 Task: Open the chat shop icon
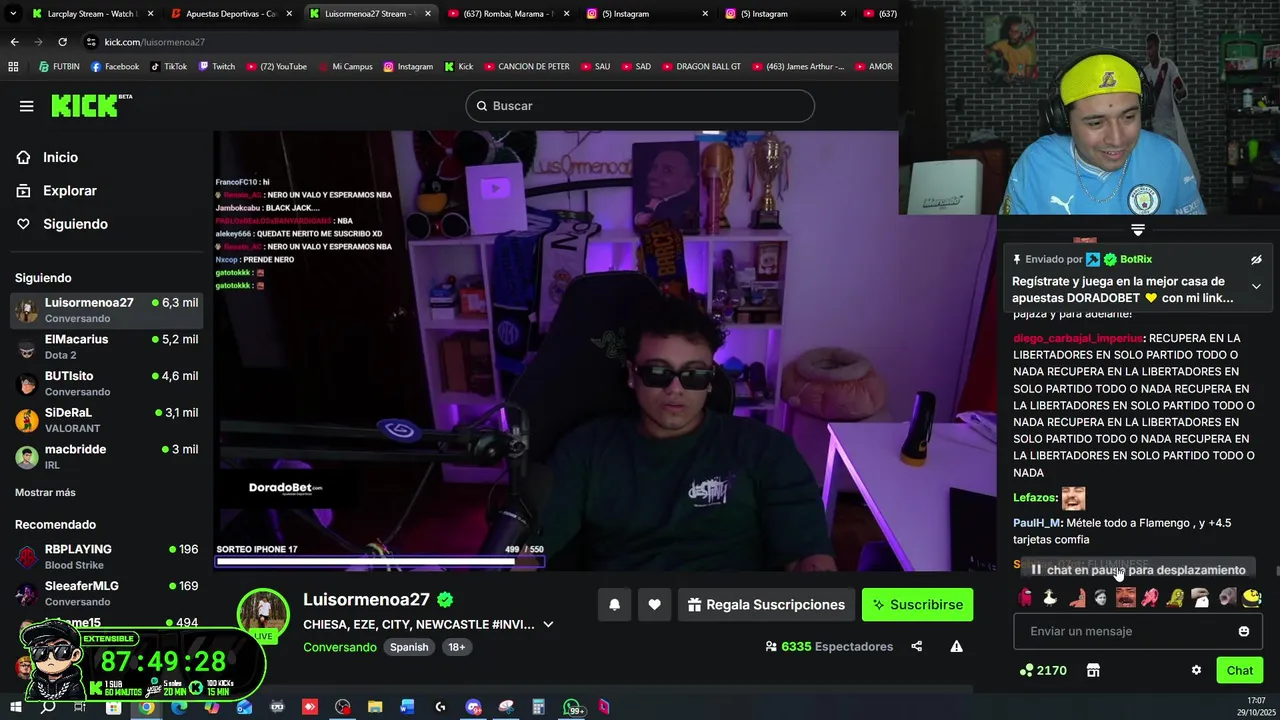(1093, 671)
